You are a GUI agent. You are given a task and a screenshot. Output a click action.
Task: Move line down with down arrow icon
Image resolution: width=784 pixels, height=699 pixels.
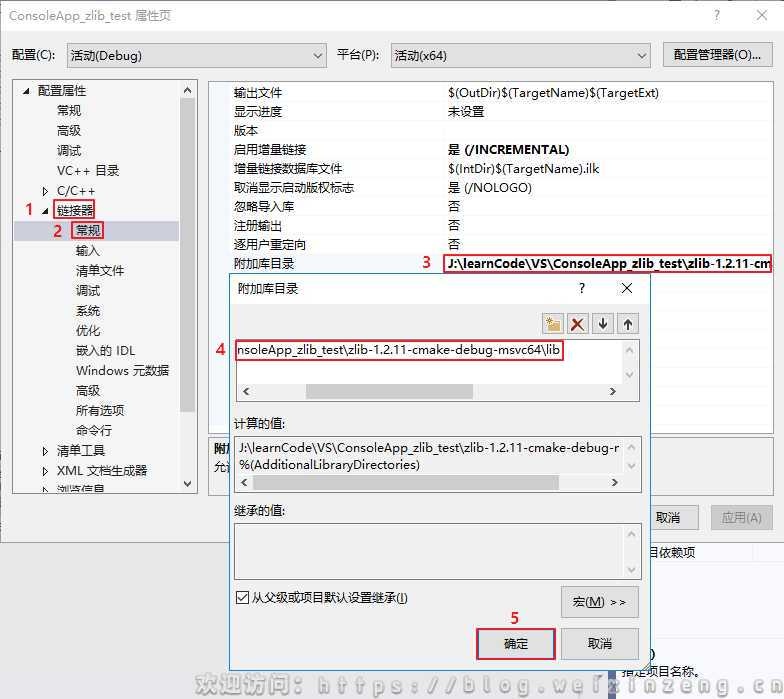click(603, 324)
